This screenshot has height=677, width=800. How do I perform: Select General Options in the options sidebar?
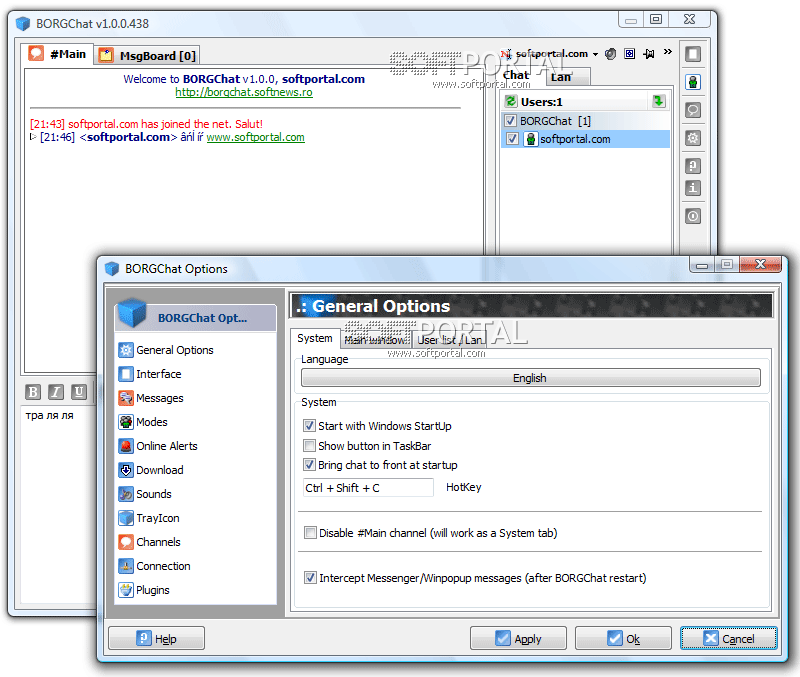pyautogui.click(x=166, y=350)
